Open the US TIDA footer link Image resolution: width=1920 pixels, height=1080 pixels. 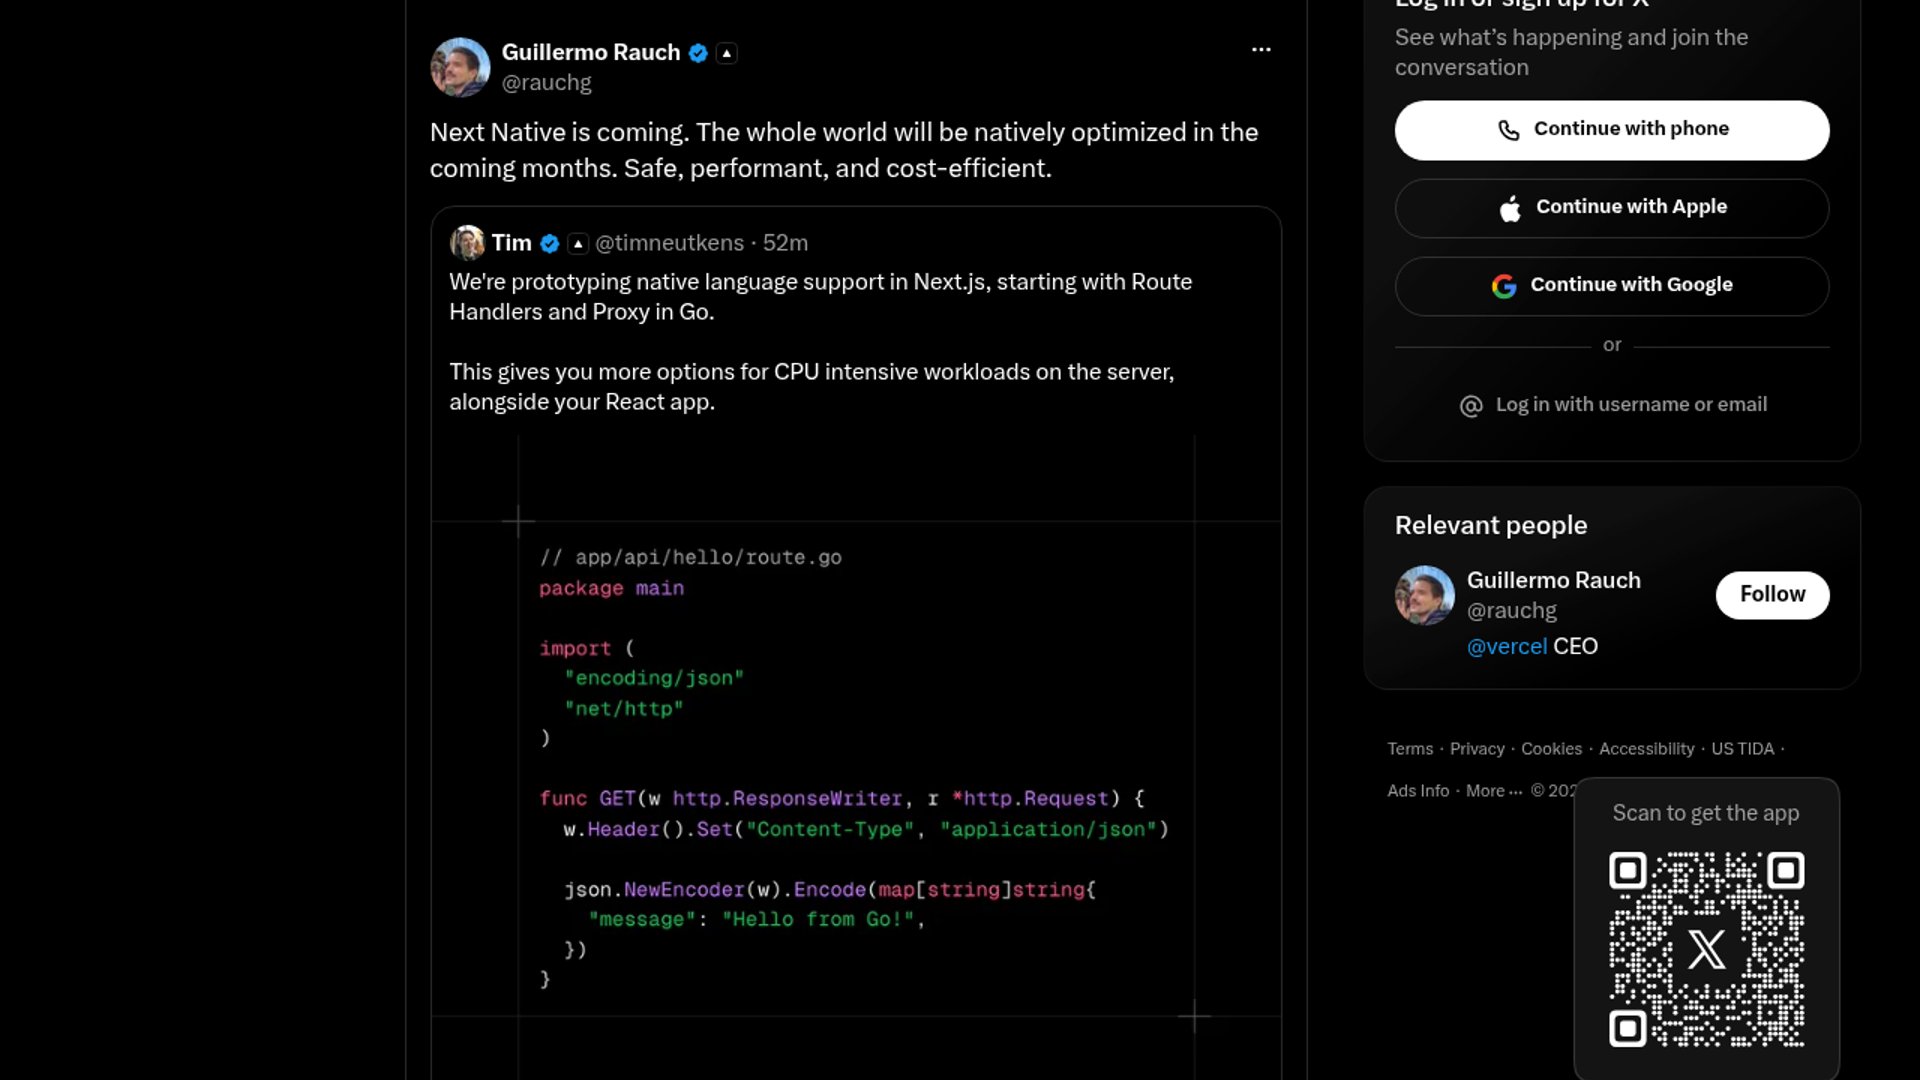tap(1742, 749)
